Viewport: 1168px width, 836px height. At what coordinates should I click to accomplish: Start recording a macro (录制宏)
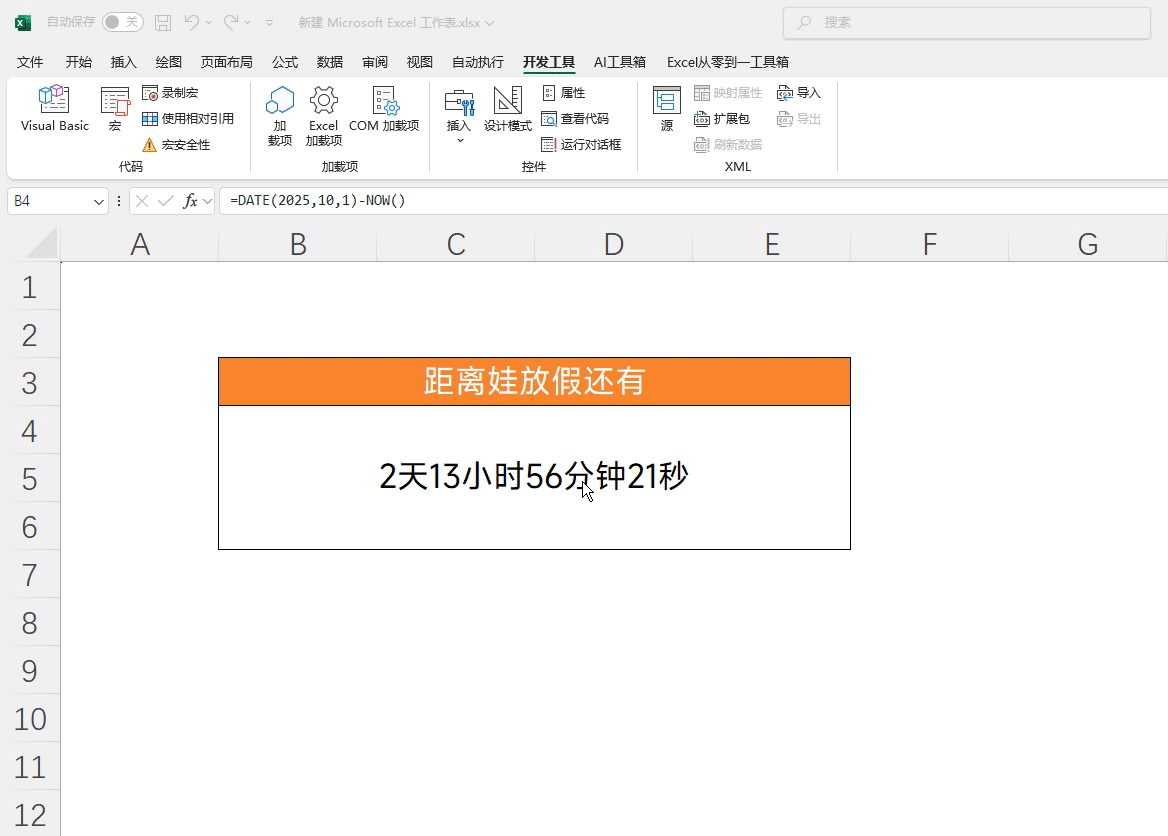(171, 93)
